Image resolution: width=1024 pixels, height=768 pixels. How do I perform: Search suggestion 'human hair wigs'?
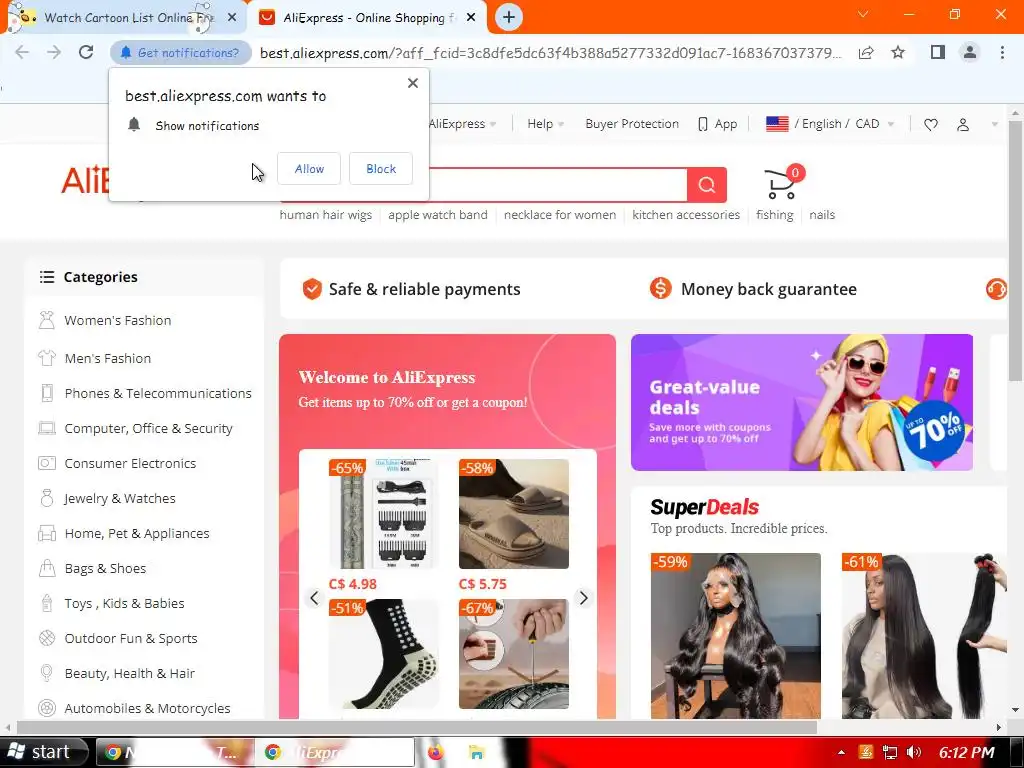tap(326, 215)
